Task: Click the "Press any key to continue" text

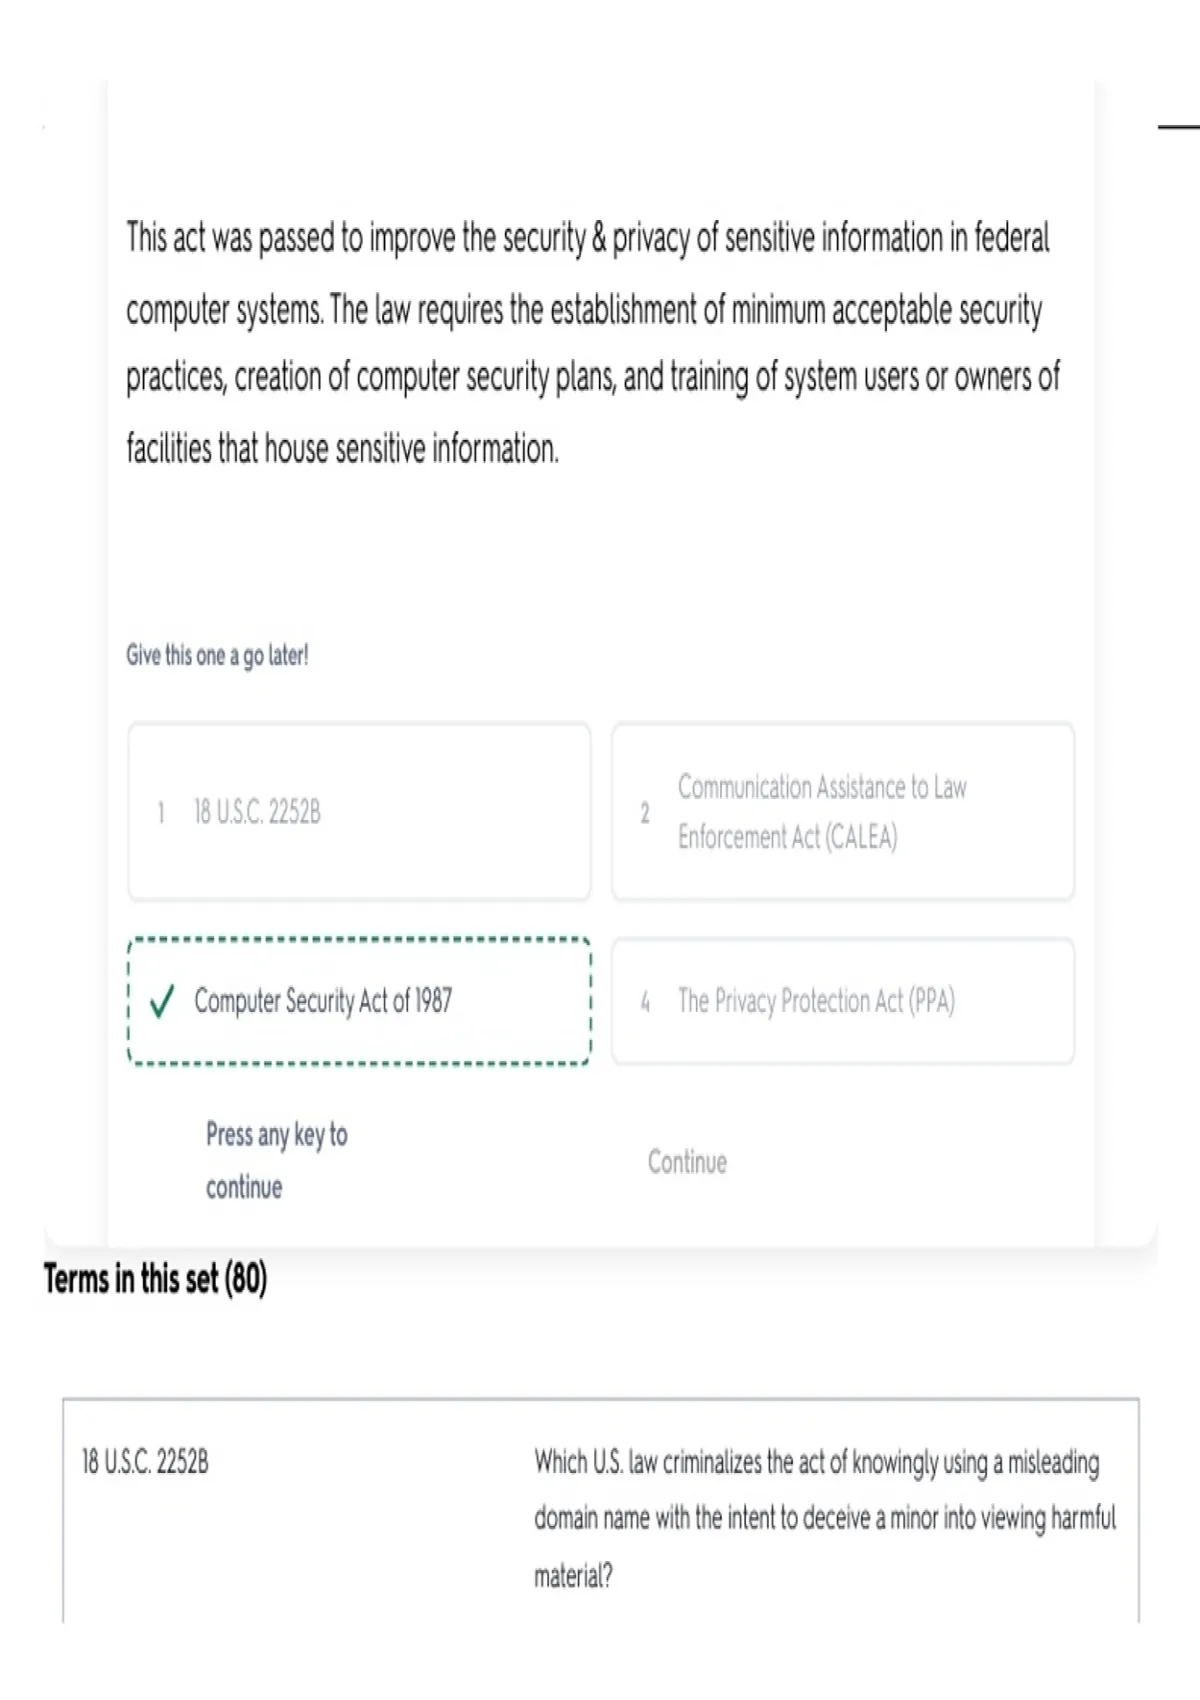Action: [x=276, y=1160]
